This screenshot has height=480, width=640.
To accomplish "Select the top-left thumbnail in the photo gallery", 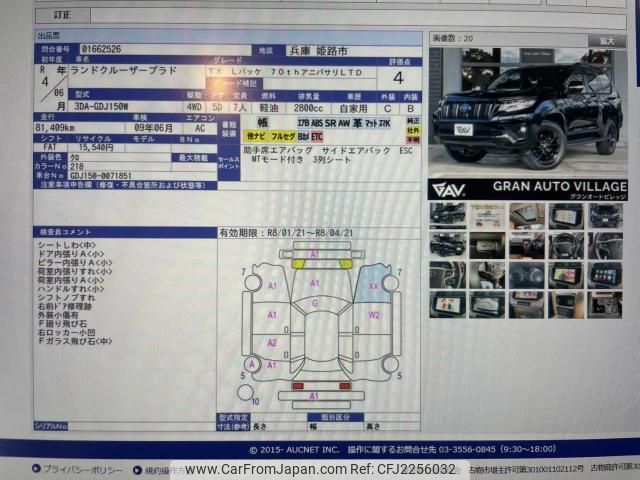I will point(447,216).
